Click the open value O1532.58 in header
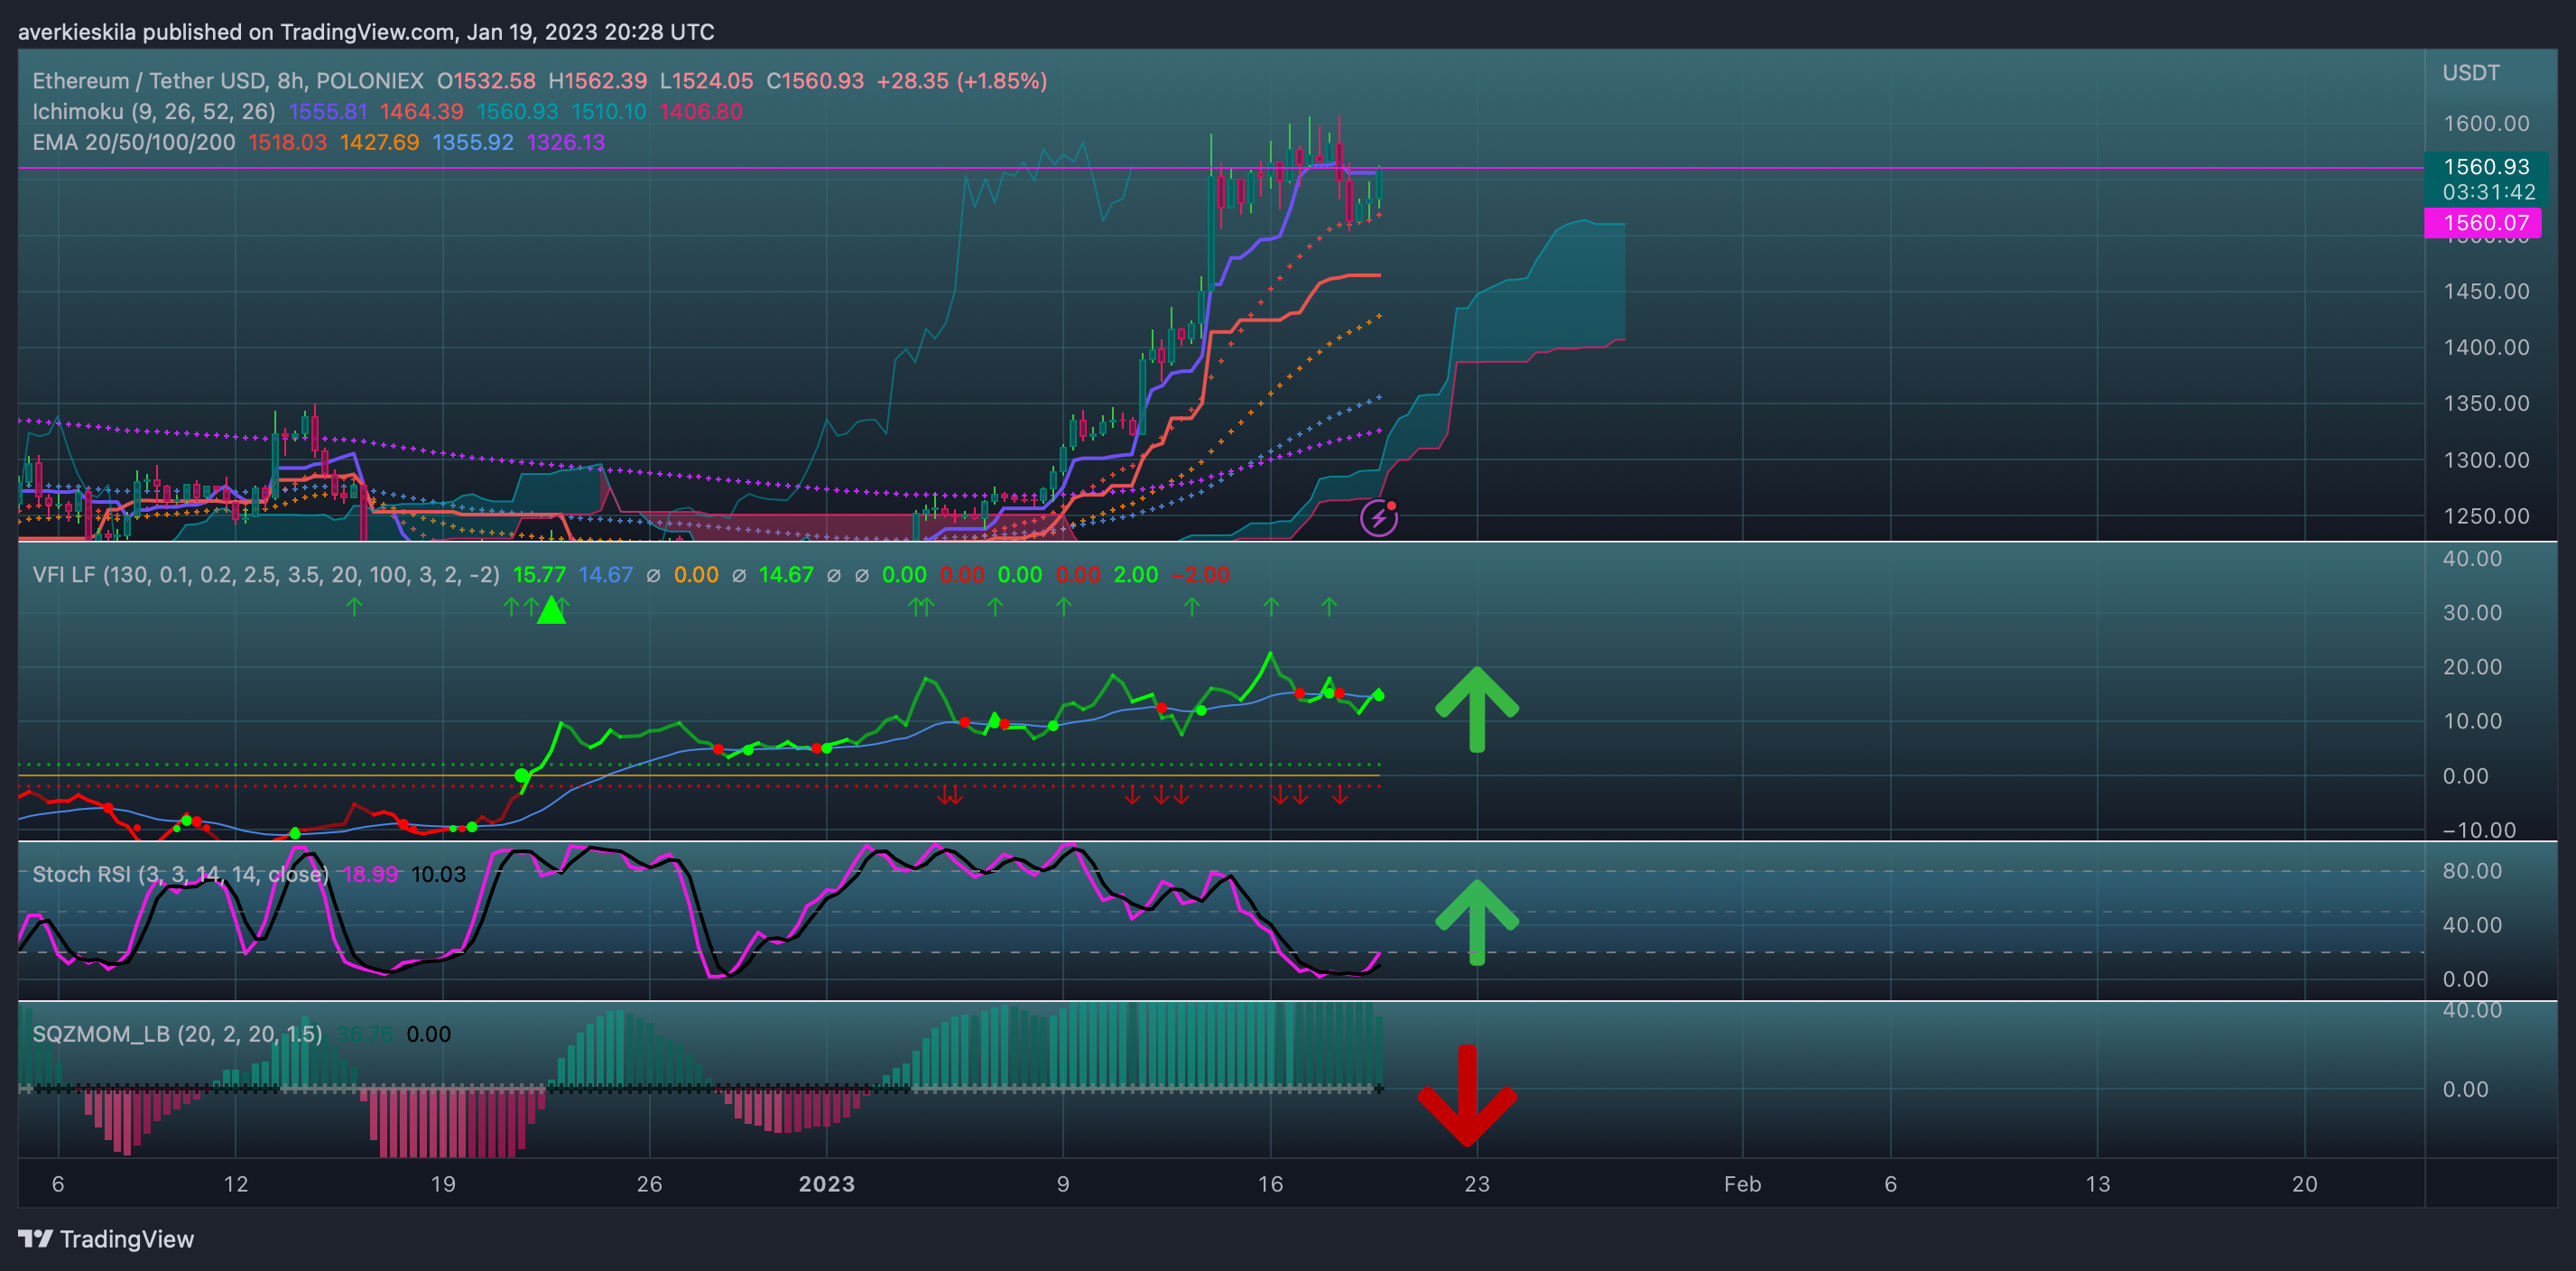Image resolution: width=2576 pixels, height=1271 pixels. 486,80
